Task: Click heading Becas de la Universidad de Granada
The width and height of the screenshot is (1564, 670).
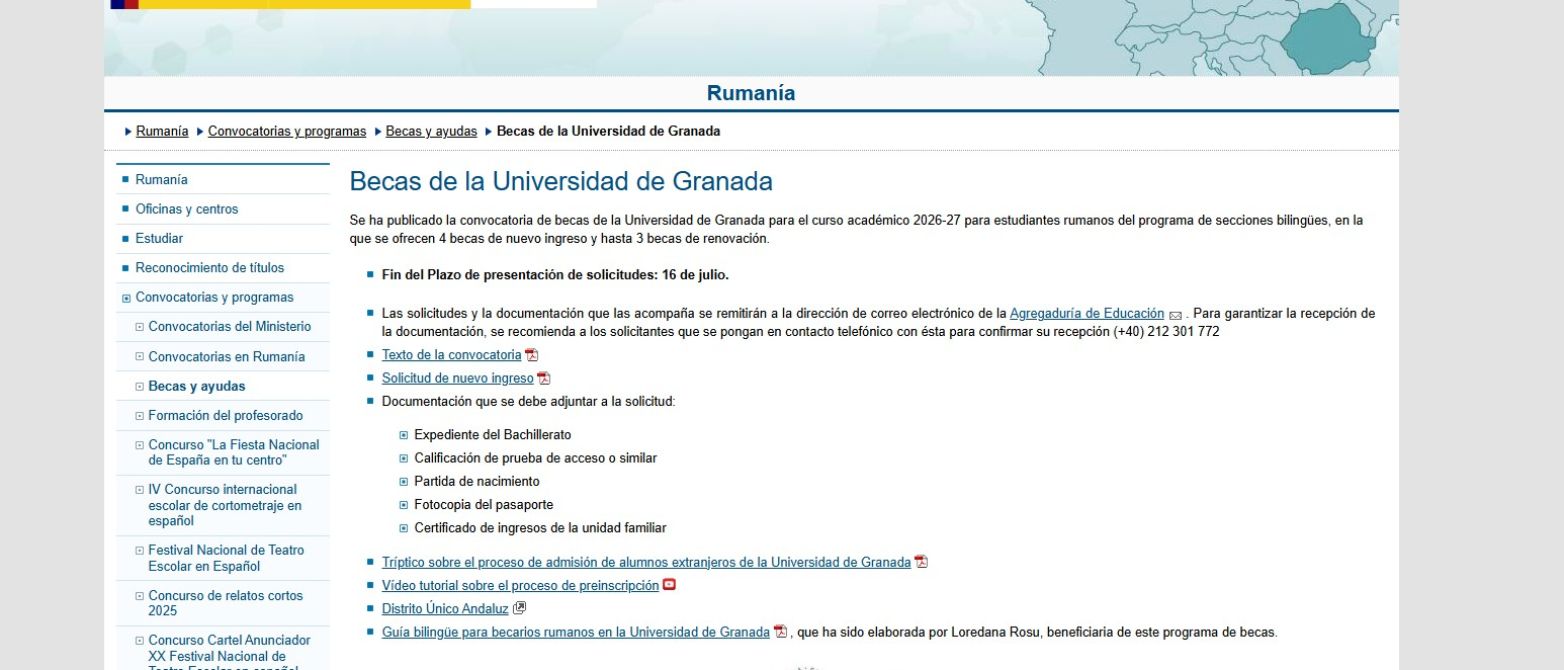Action: point(561,181)
